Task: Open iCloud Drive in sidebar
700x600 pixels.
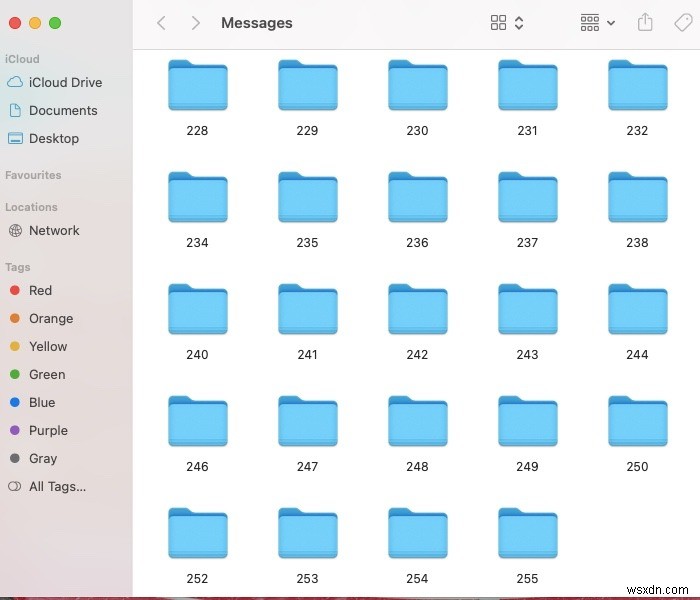Action: (x=55, y=83)
